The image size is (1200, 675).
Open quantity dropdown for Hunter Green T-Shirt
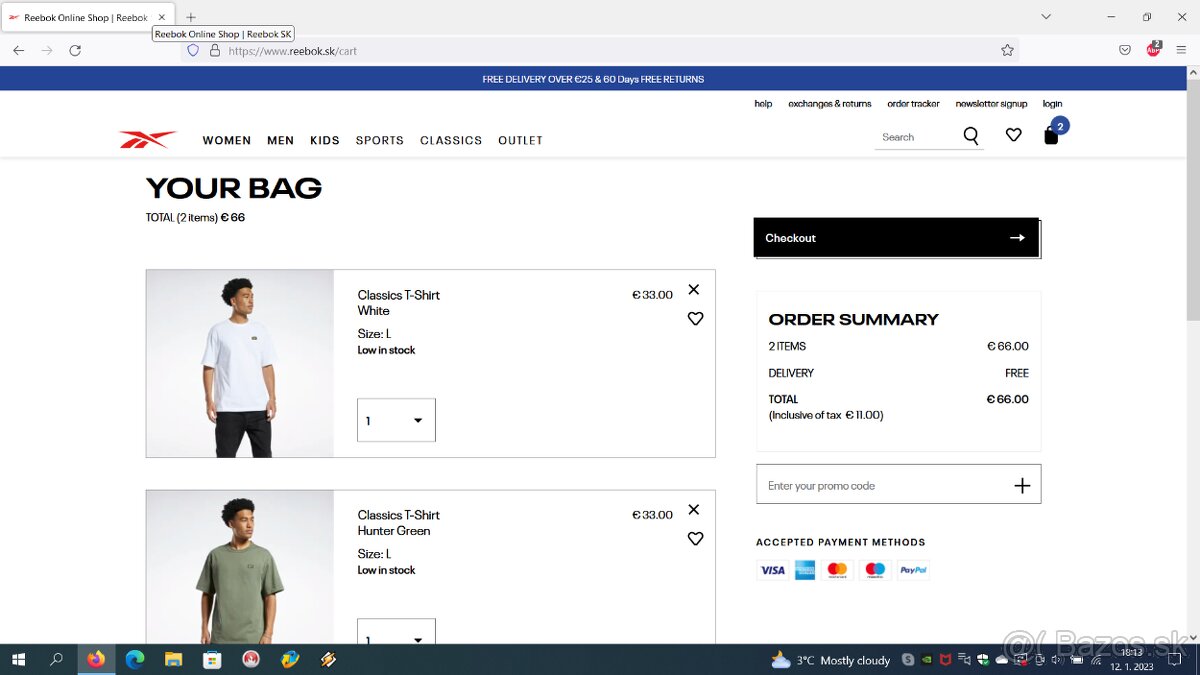click(x=396, y=632)
